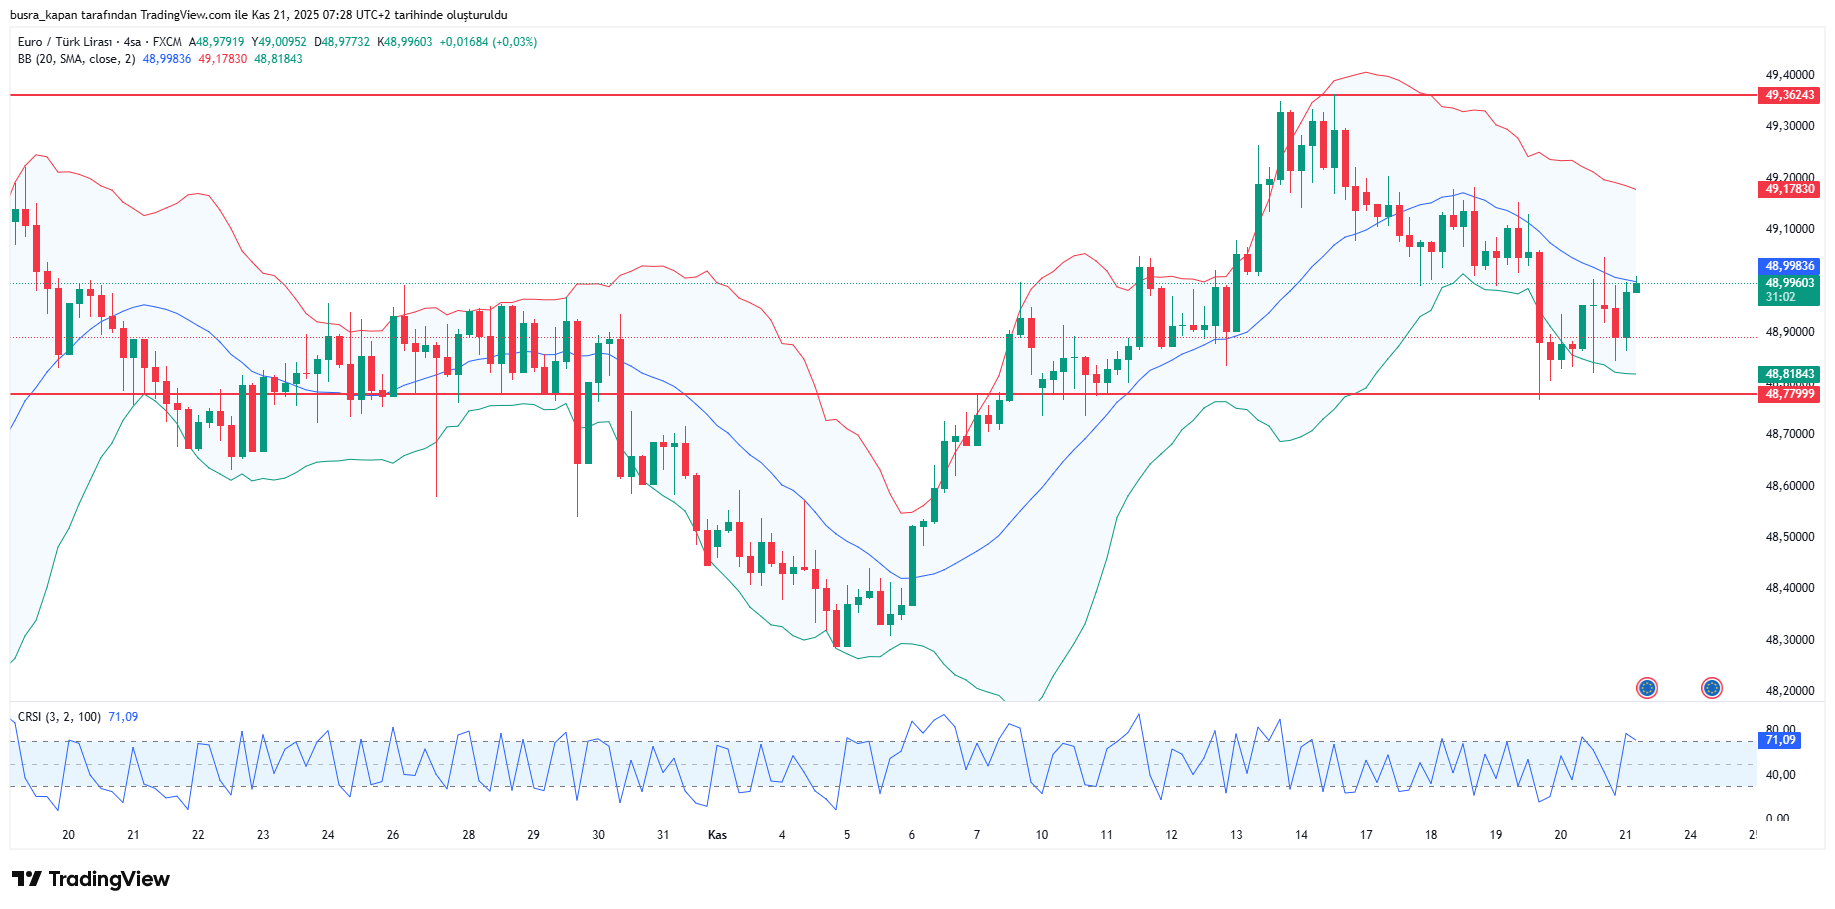Click the BB (20, SMA, close, 2) legend
Image resolution: width=1835 pixels, height=909 pixels.
pyautogui.click(x=76, y=59)
